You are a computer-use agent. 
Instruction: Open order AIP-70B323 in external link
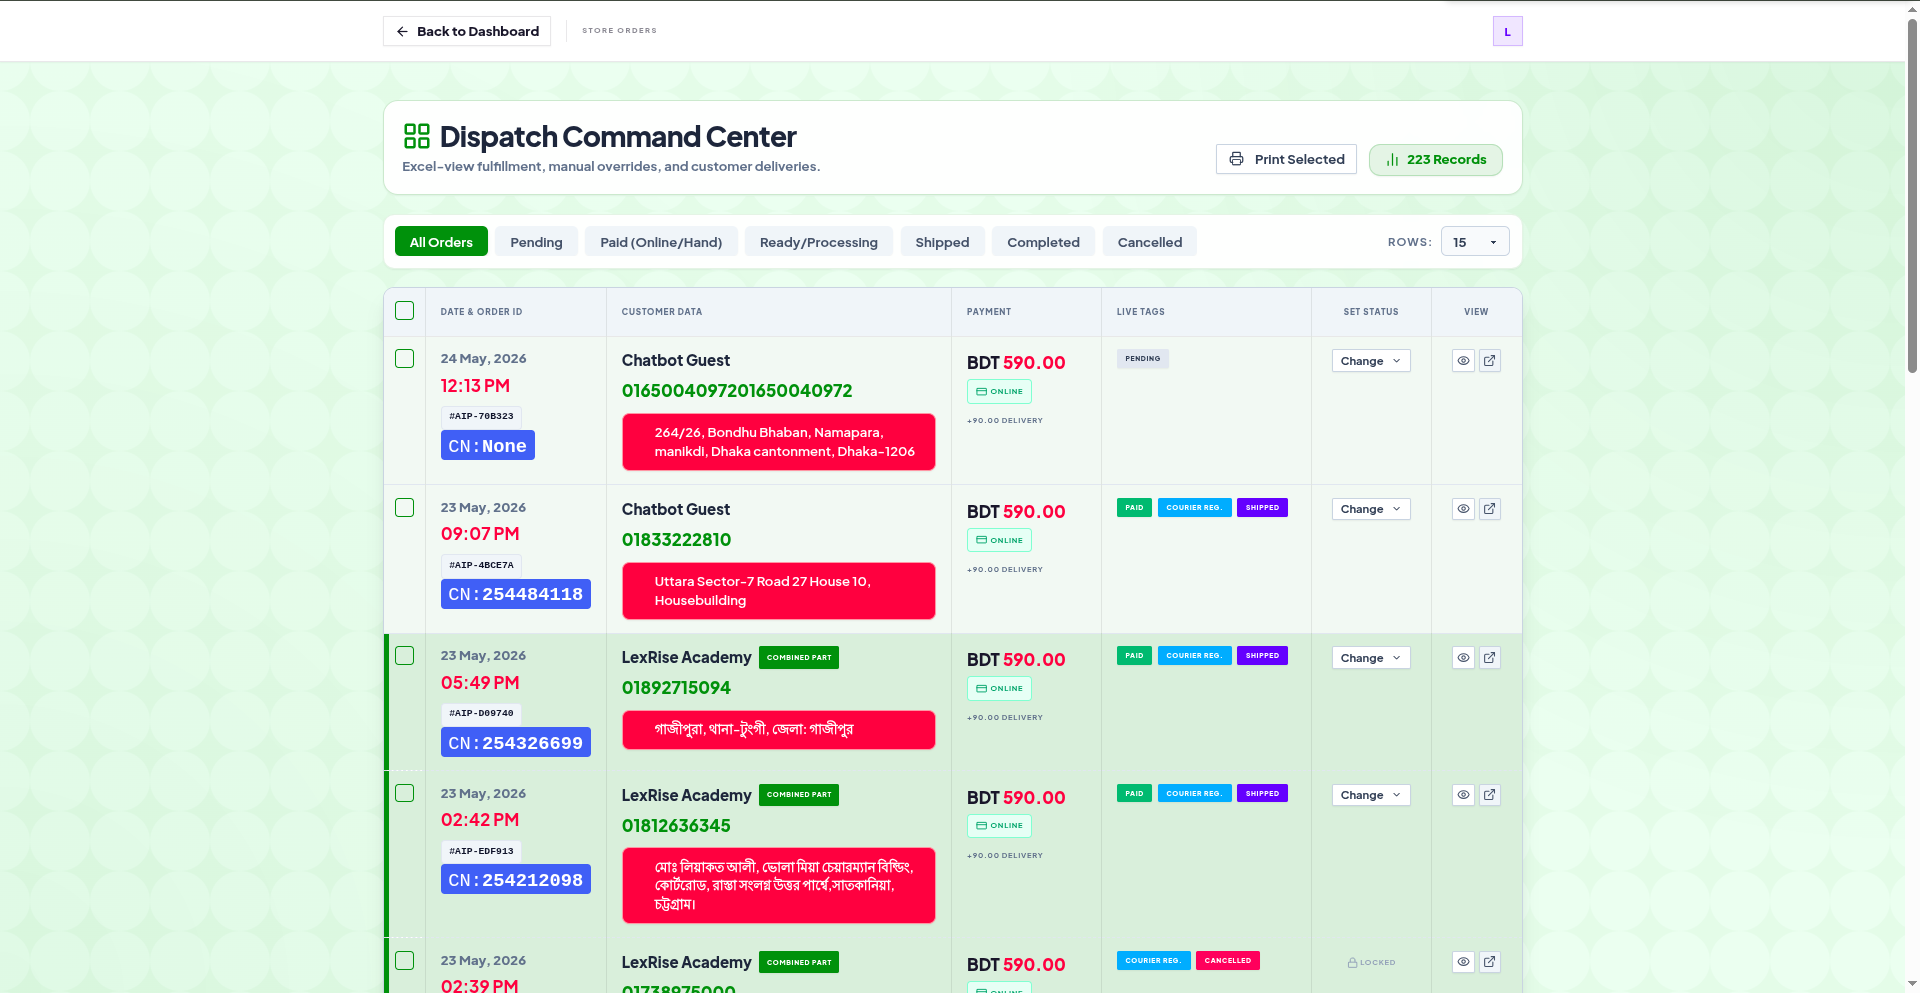tap(1489, 361)
